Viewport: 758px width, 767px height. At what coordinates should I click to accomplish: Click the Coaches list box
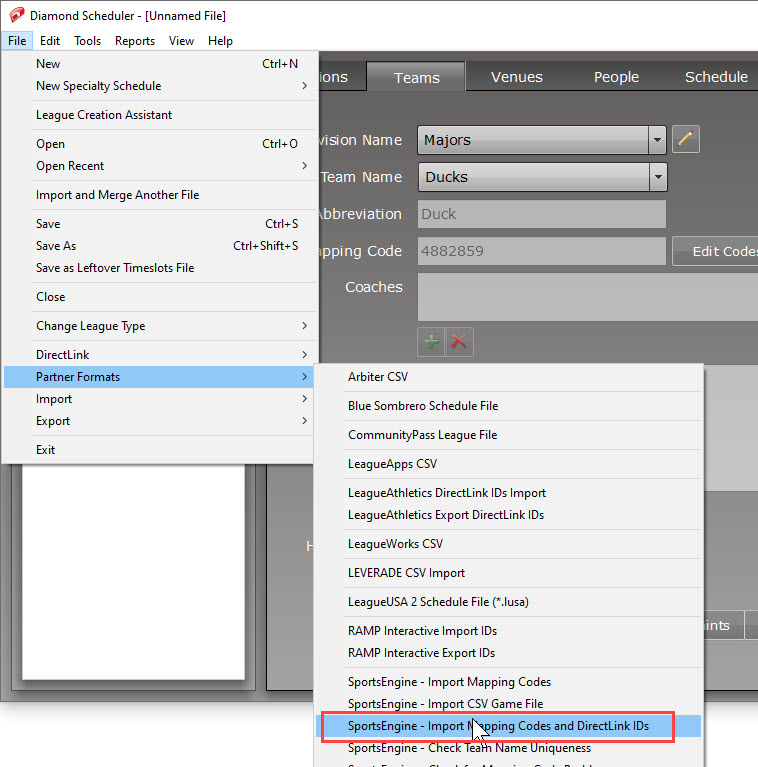(x=588, y=297)
